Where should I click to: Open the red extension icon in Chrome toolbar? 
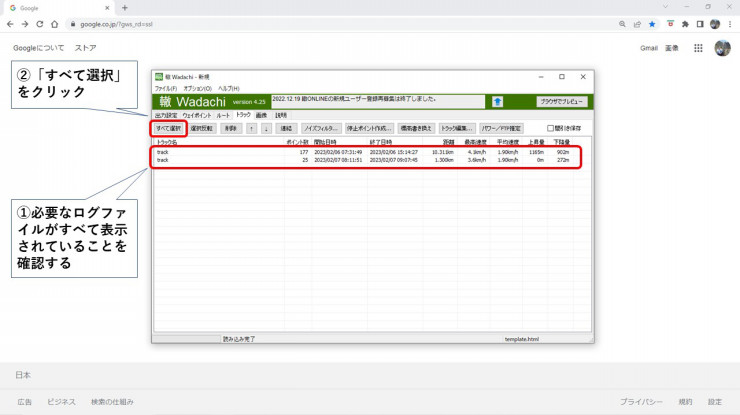[670, 24]
